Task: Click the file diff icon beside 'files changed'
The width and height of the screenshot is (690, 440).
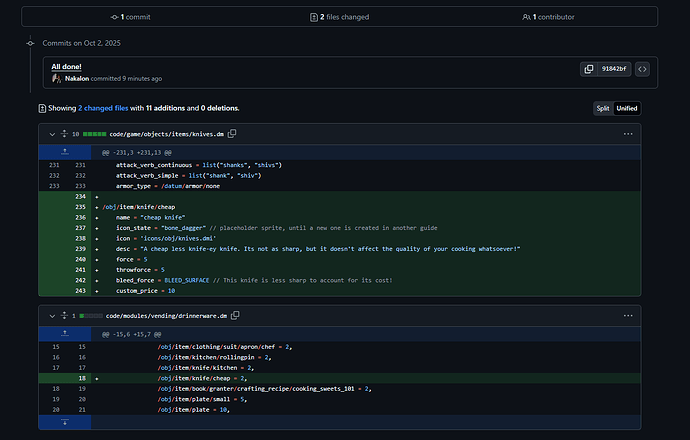Action: (314, 17)
